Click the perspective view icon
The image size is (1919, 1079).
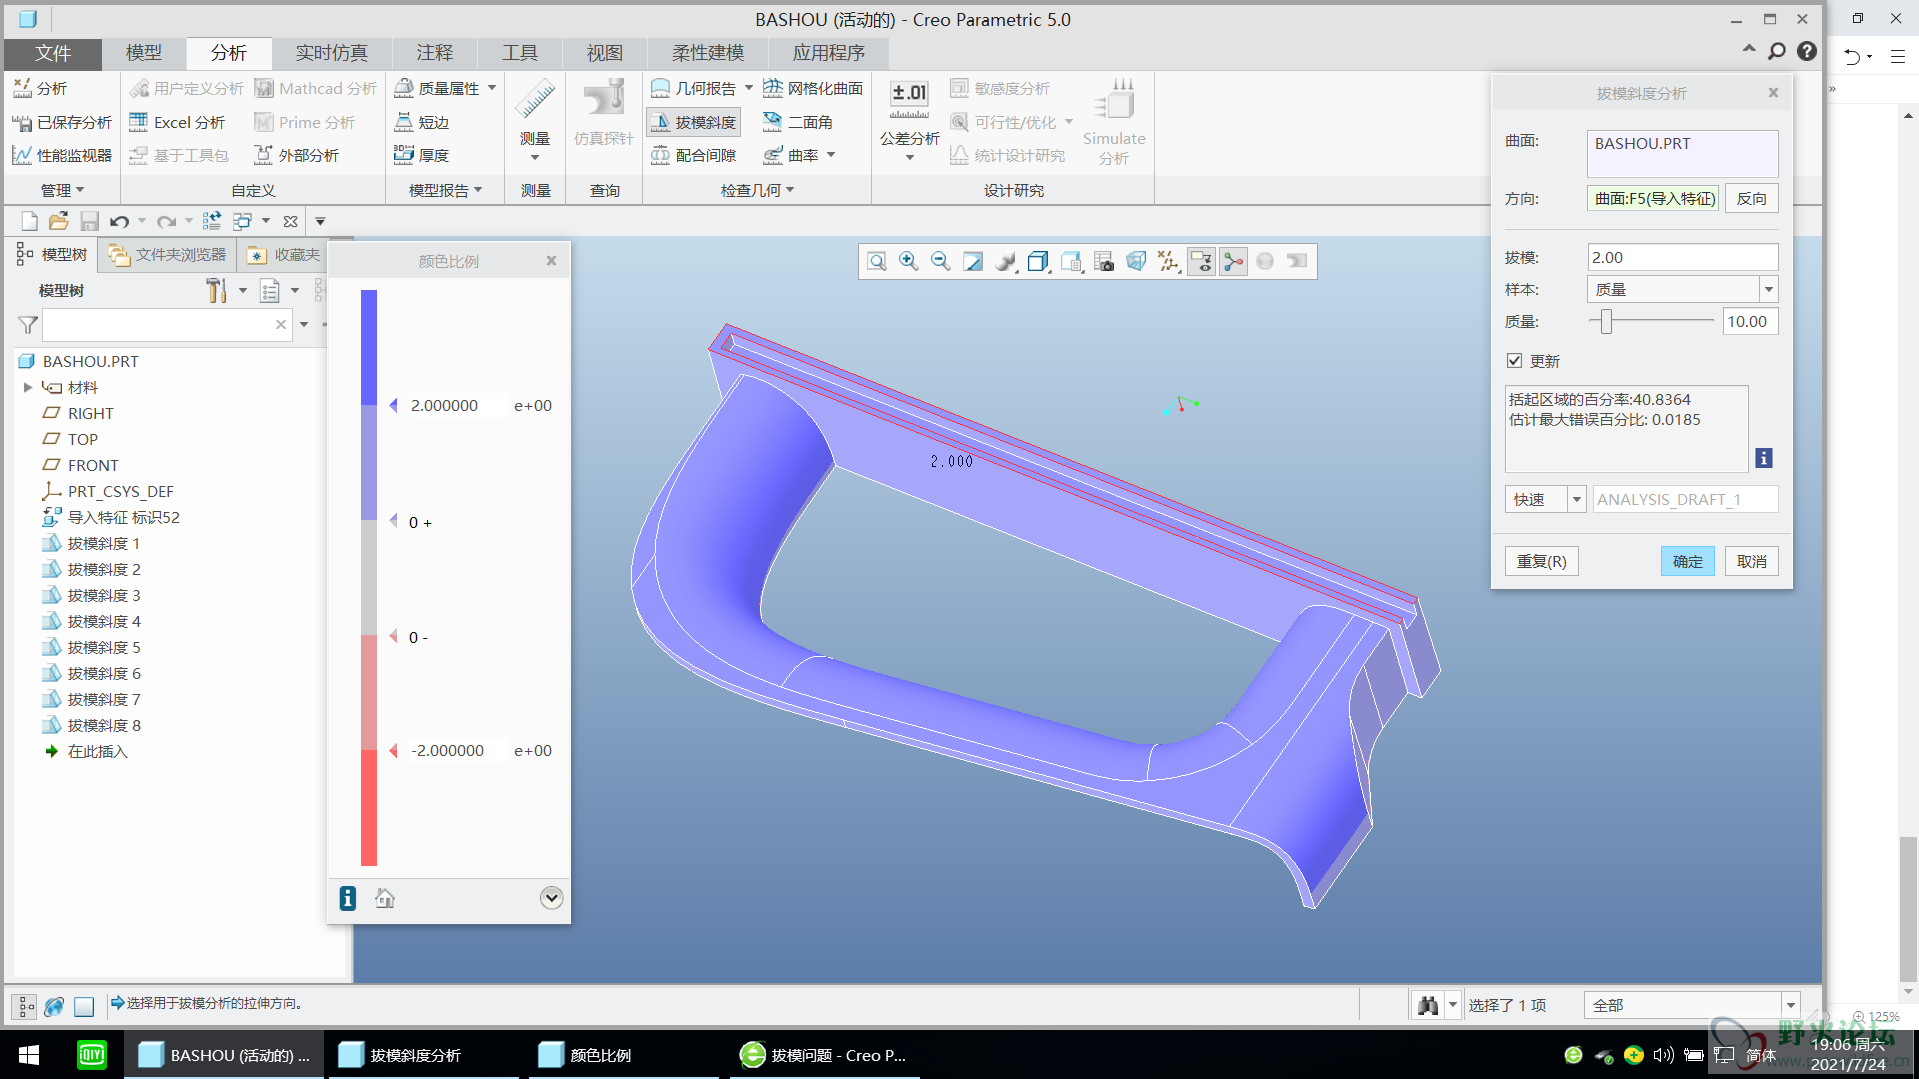tap(1136, 262)
